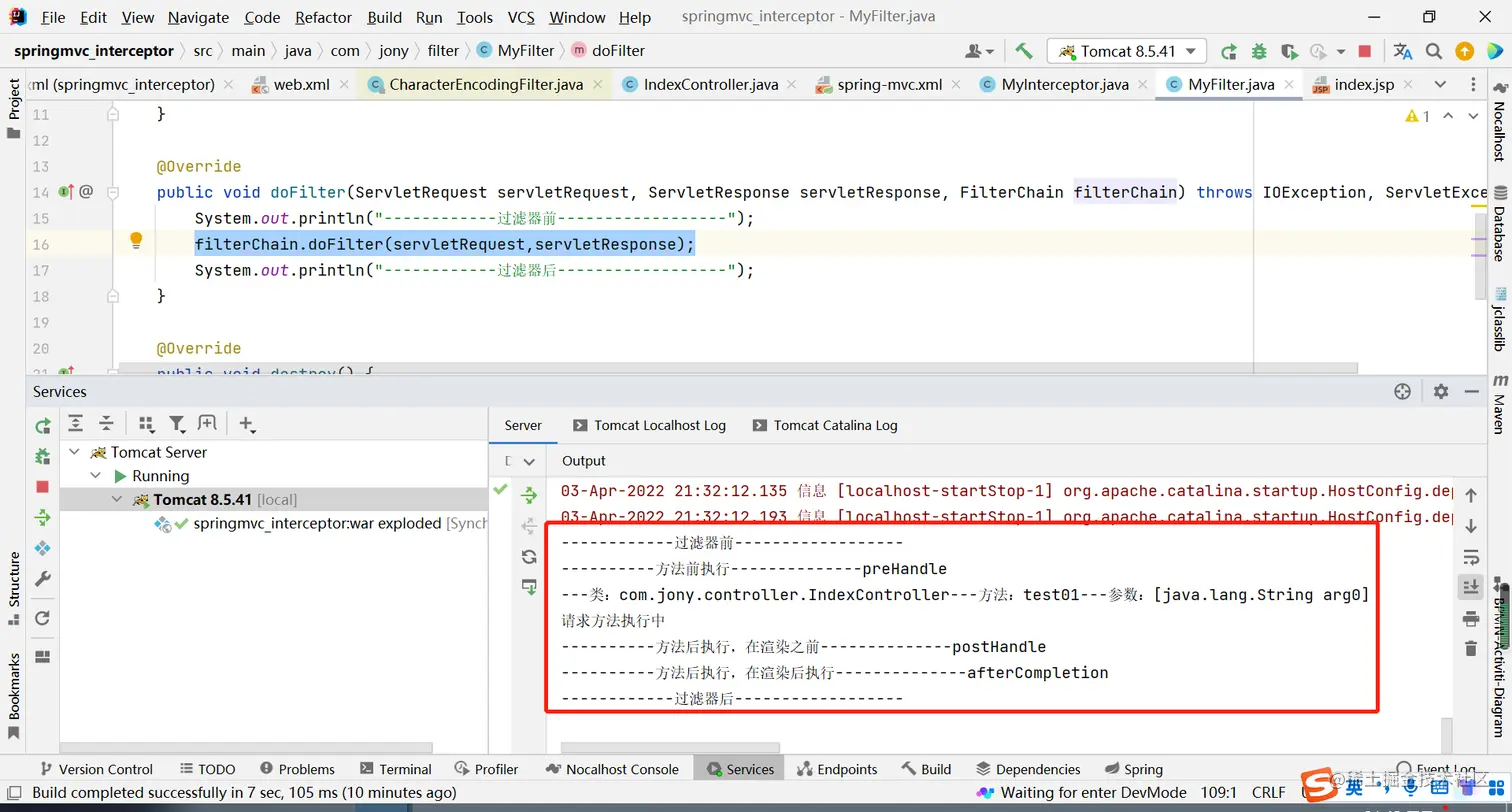Toggle the Maven tool window
The height and width of the screenshot is (812, 1512).
1500,404
